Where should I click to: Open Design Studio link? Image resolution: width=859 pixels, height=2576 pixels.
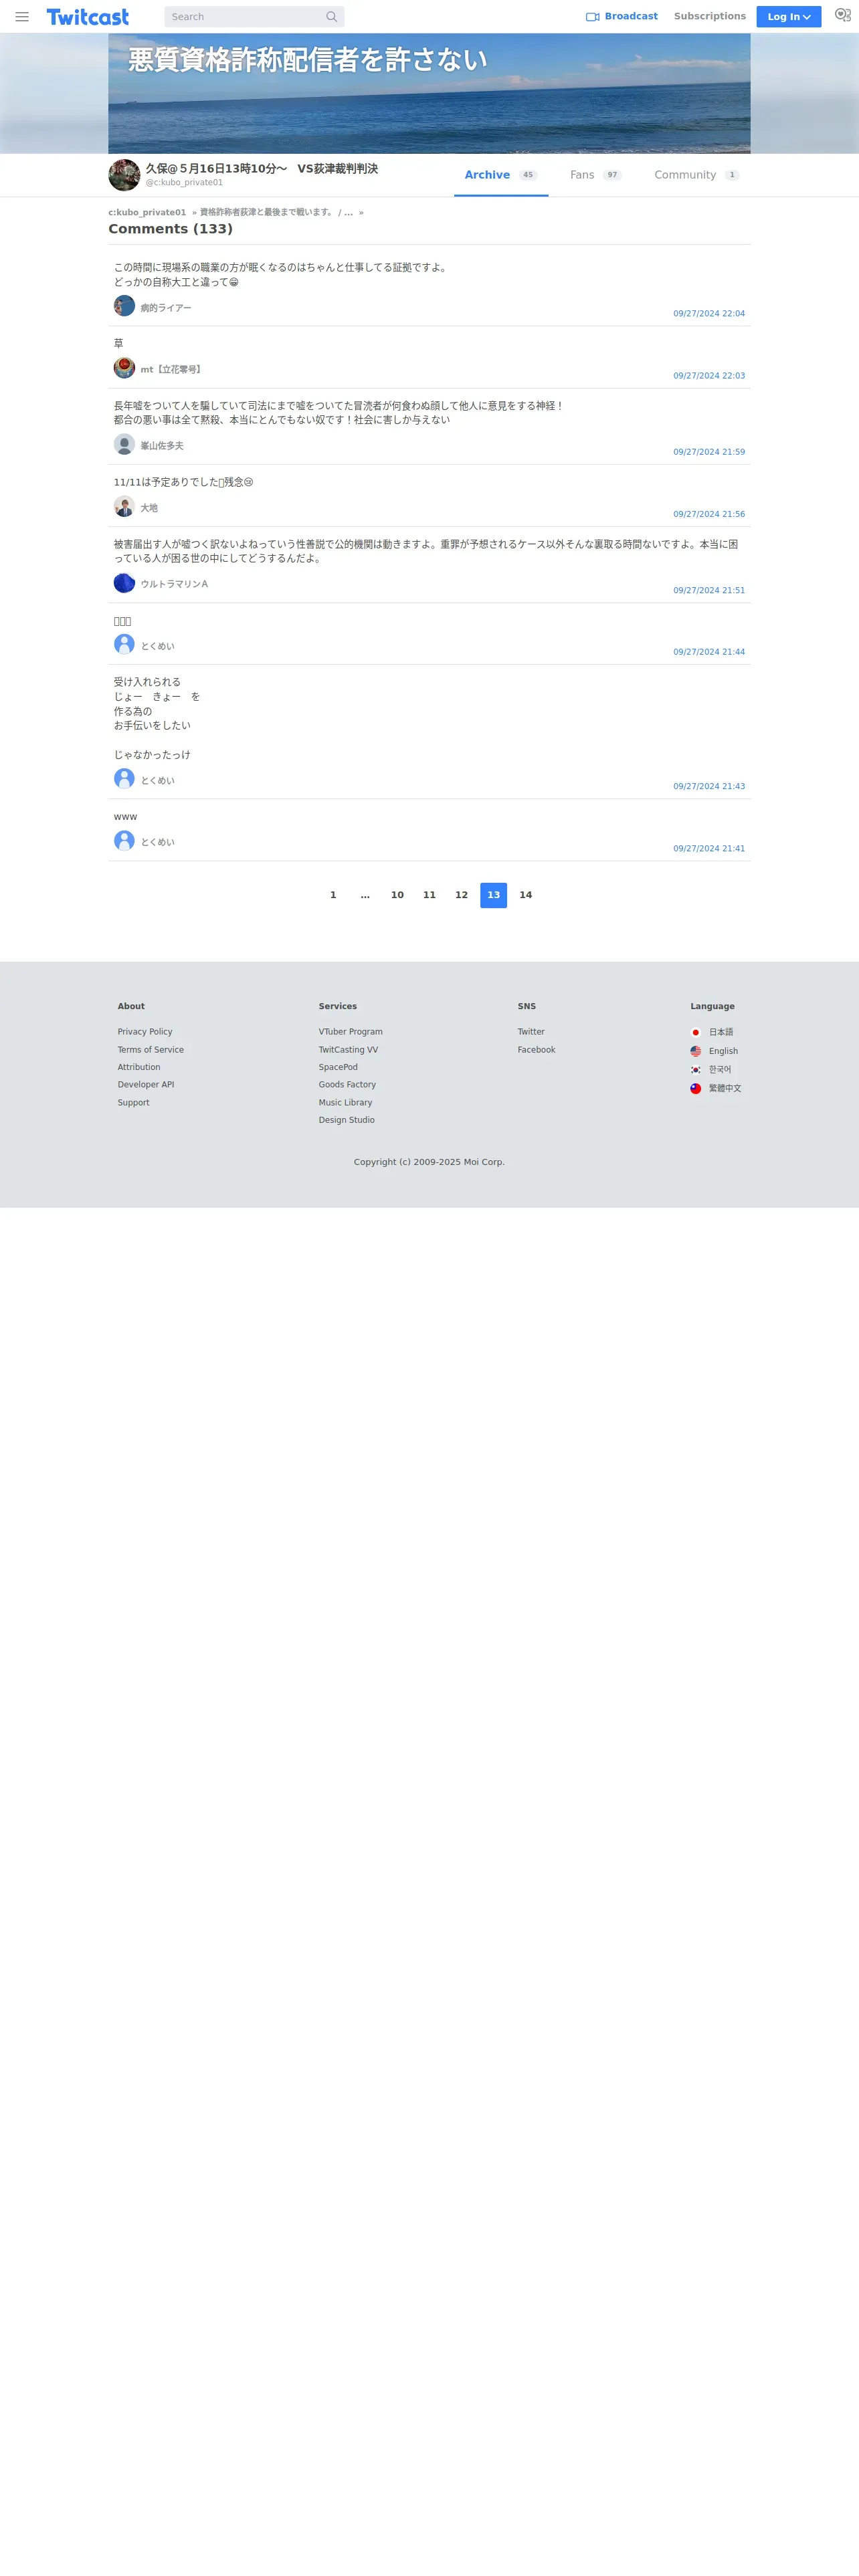tap(347, 1120)
